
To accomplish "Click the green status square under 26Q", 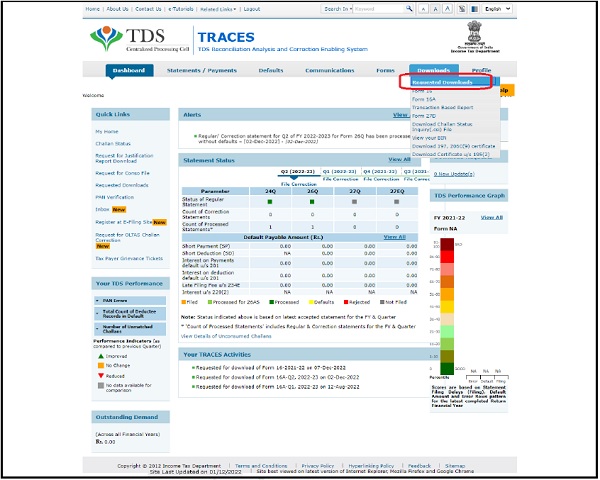I will tap(312, 202).
